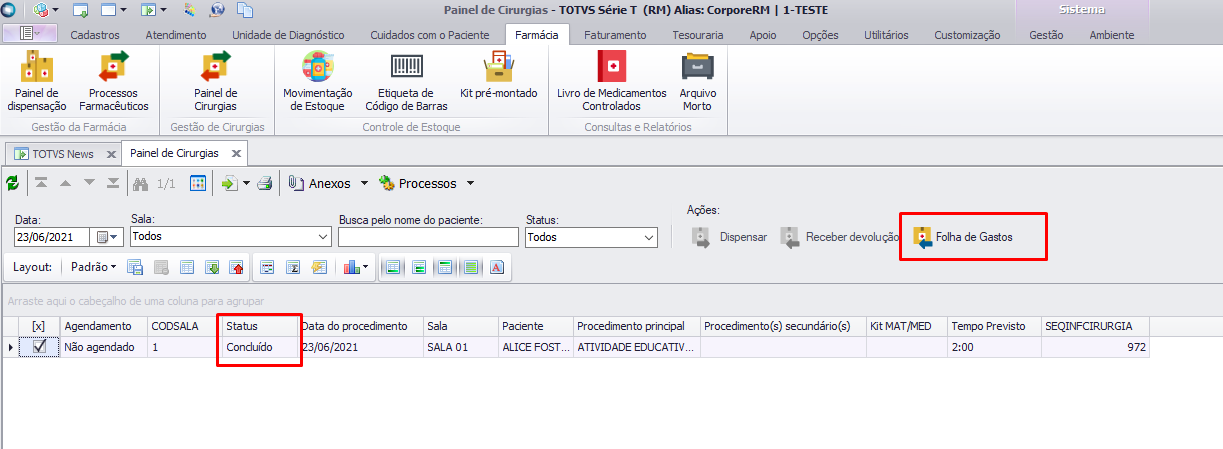Click the Paciente column header
Viewport: 1223px width, 449px height.
[x=535, y=326]
